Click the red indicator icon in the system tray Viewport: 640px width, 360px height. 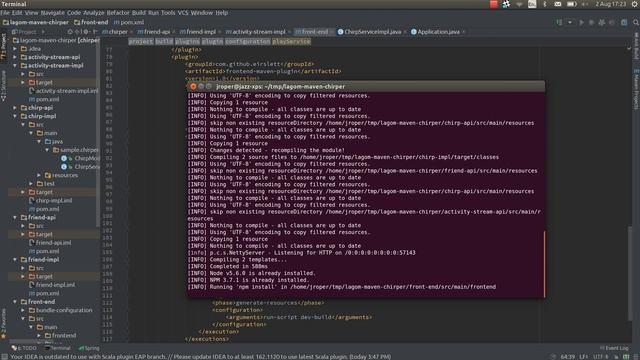(493, 4)
